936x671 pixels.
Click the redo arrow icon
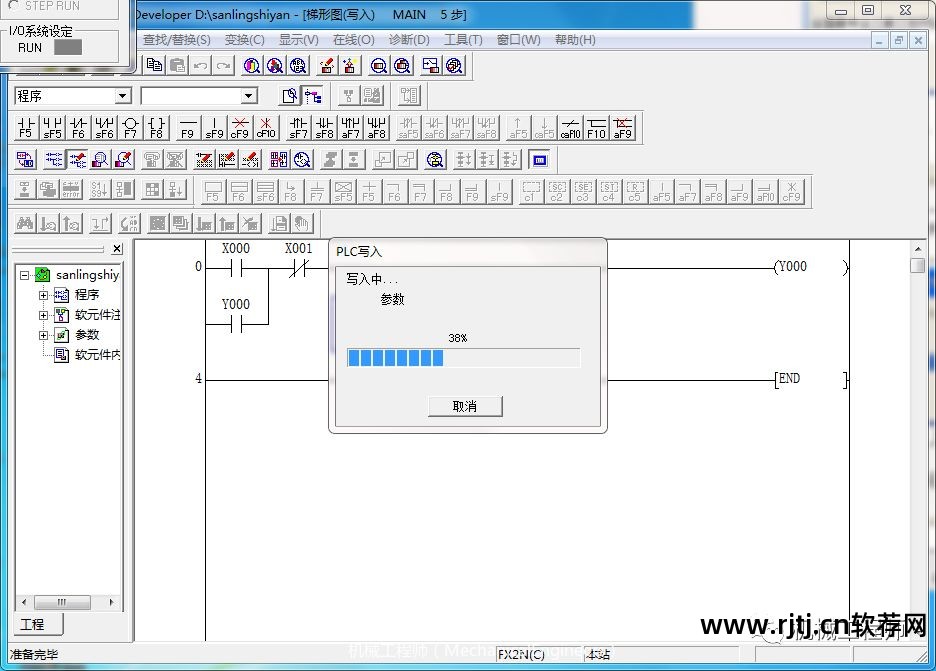[x=223, y=65]
